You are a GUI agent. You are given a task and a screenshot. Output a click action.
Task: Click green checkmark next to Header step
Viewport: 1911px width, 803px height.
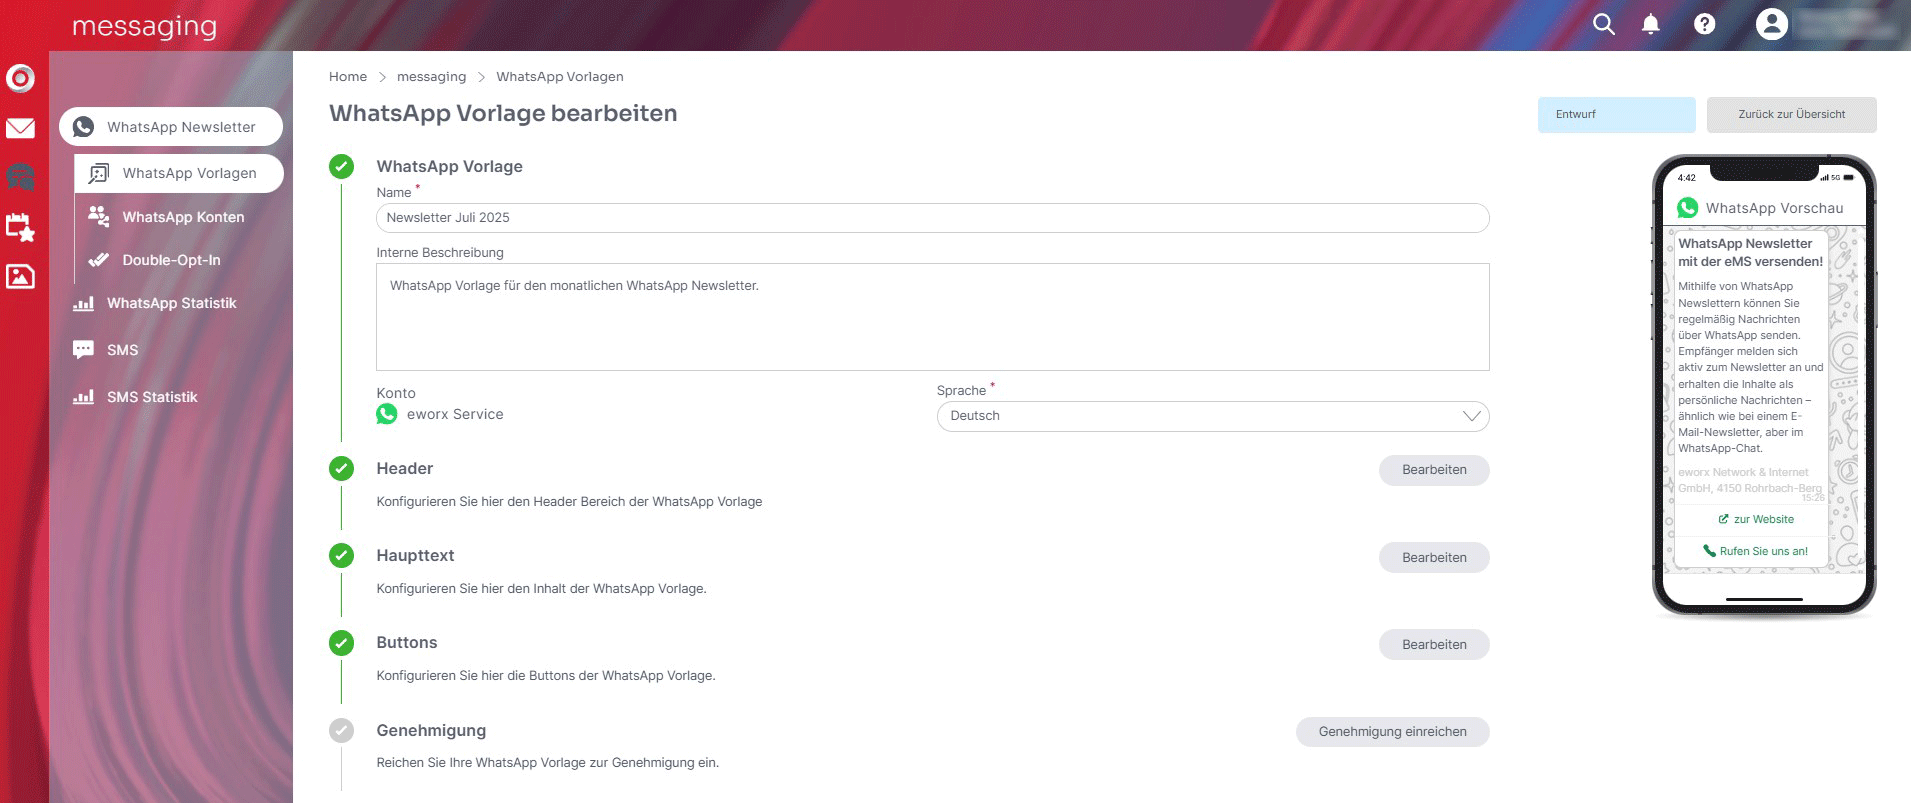tap(341, 468)
